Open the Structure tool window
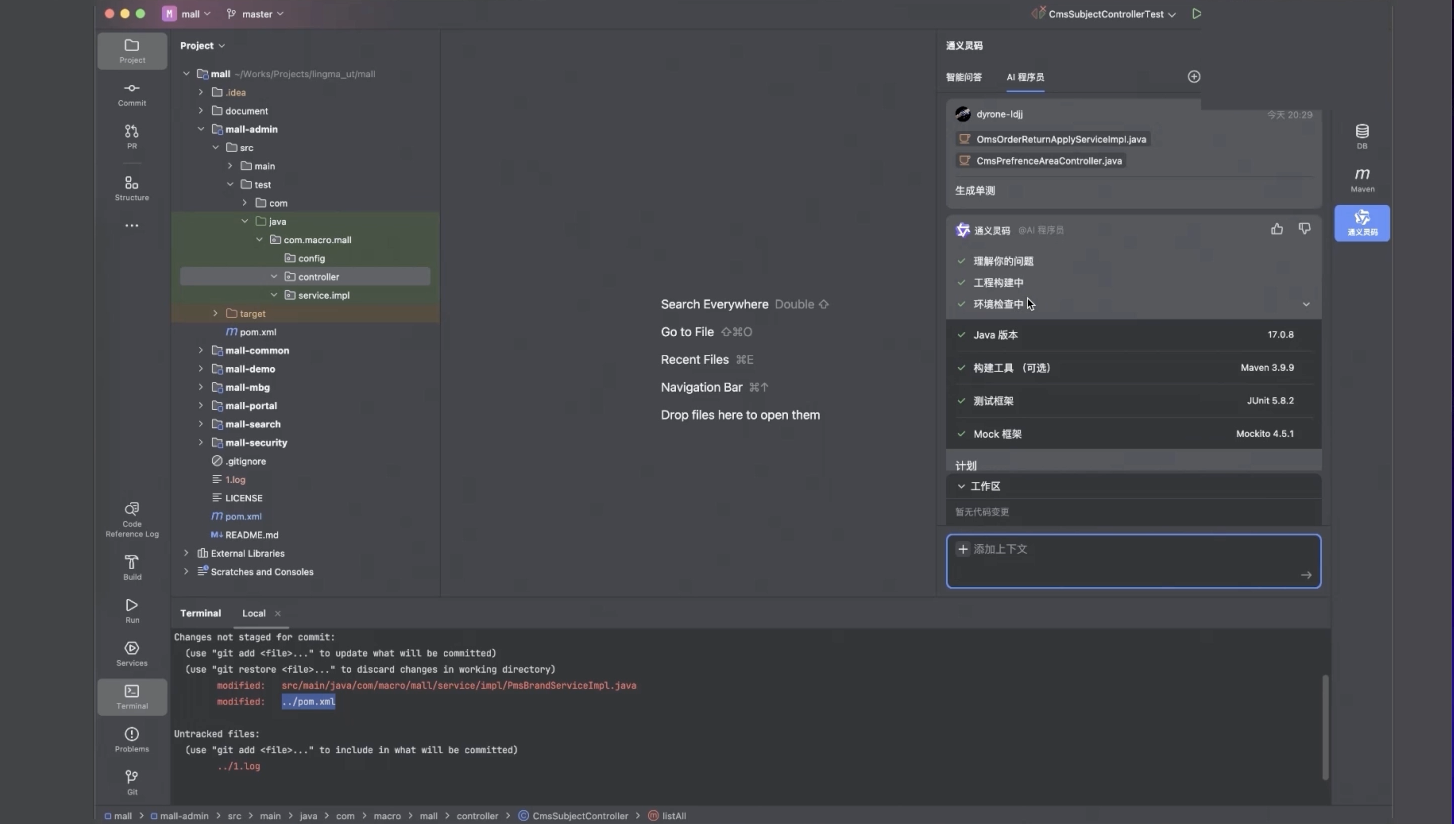 tap(132, 188)
